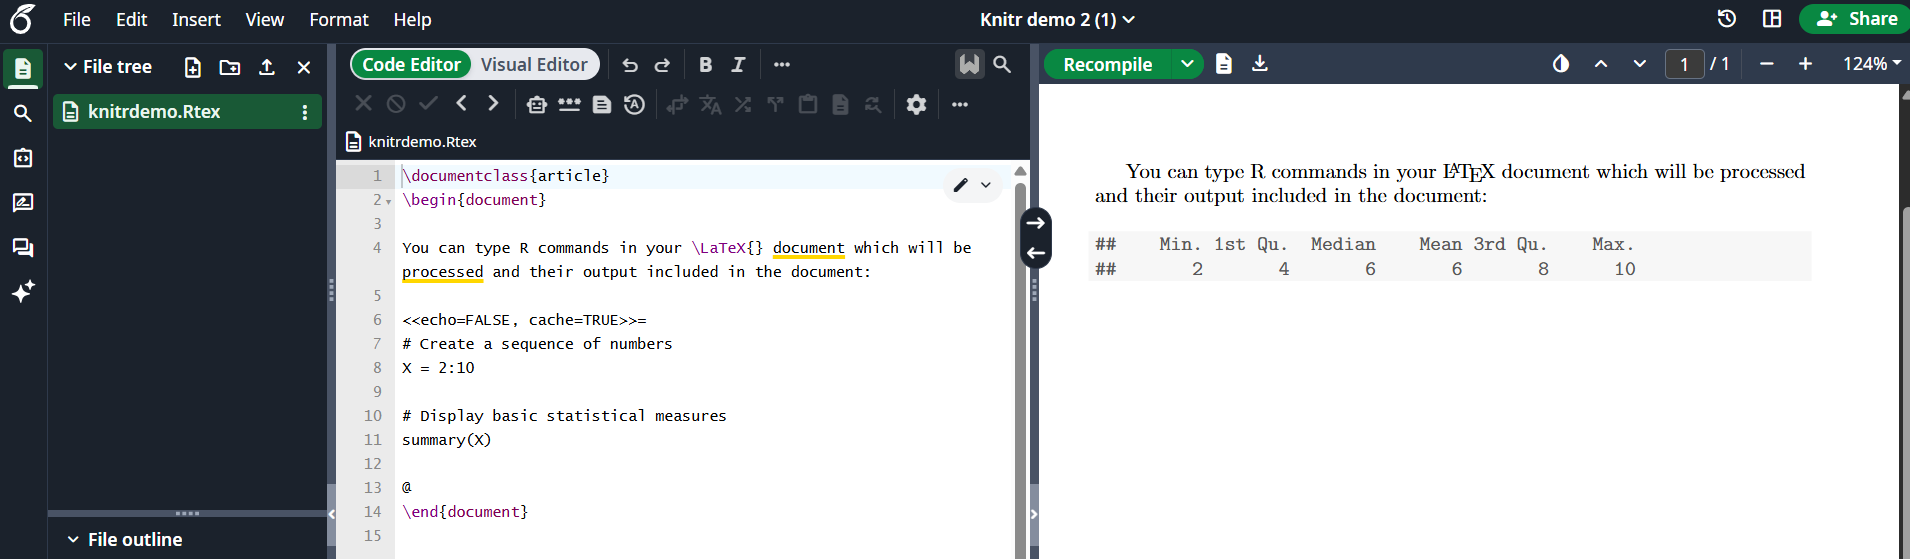Image resolution: width=1910 pixels, height=559 pixels.
Task: Open the View menu
Action: (265, 19)
